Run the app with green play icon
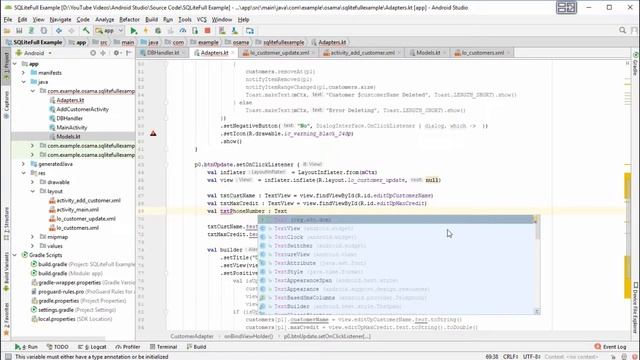Screen dimensions: 640x360 pyautogui.click(x=133, y=31)
